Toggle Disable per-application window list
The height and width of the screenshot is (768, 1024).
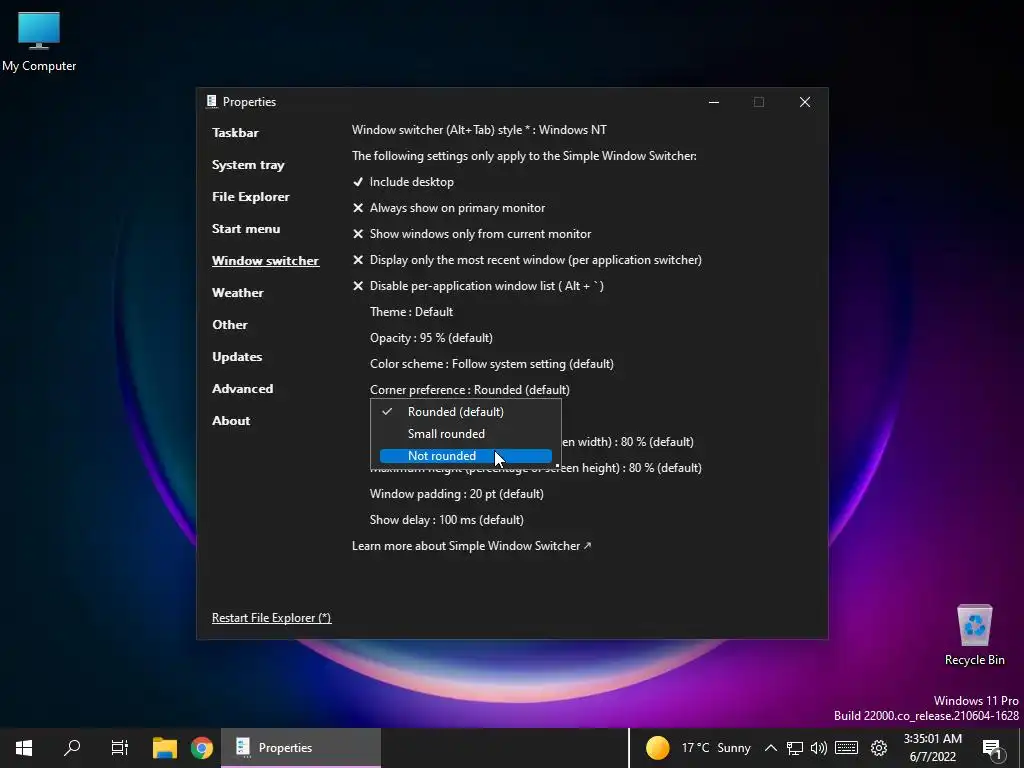click(478, 286)
